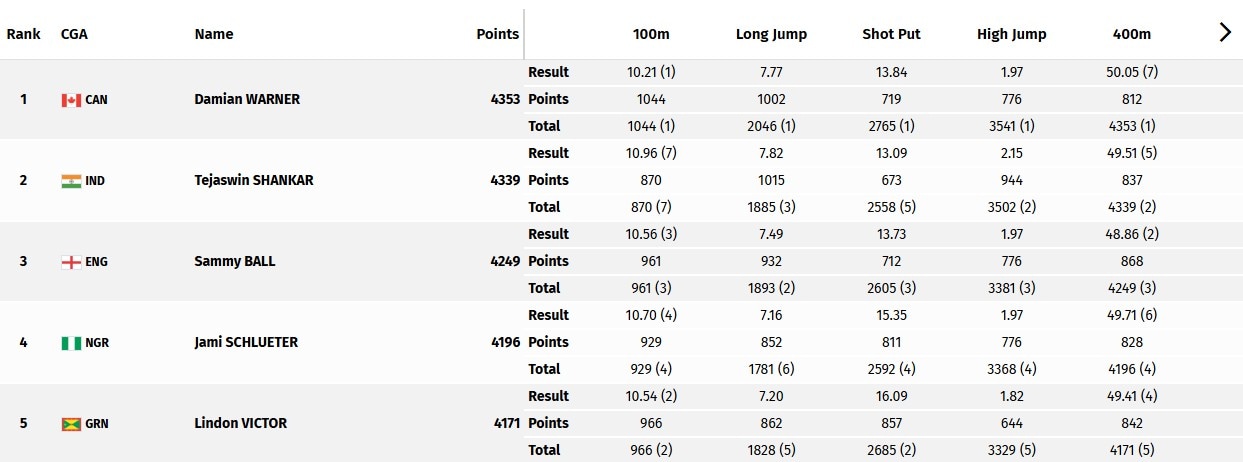Screen dimensions: 1243x462
Task: Select Sammy BALL in the ranking
Action: click(x=235, y=261)
